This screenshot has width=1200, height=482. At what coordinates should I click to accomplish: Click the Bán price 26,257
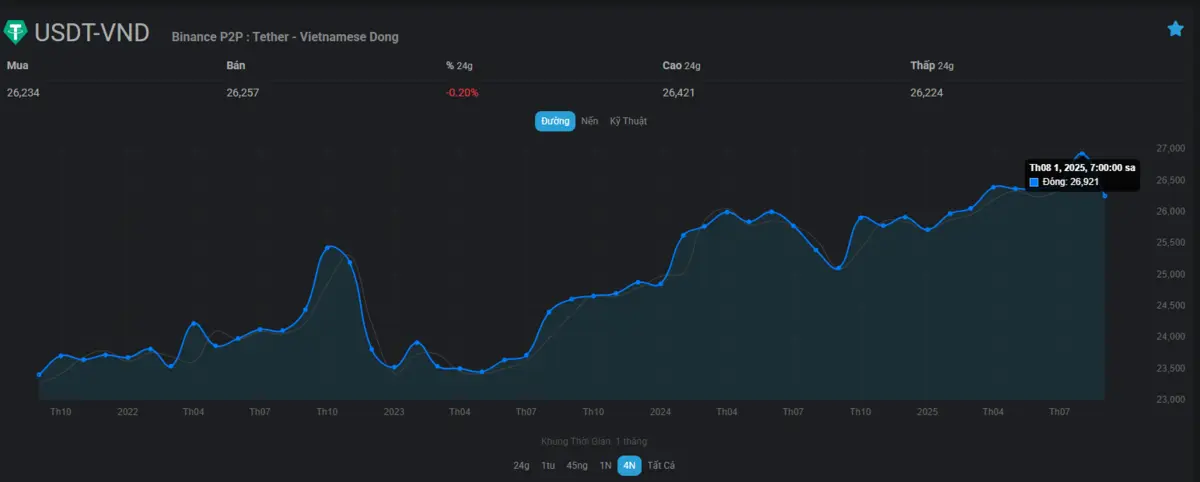(x=244, y=93)
